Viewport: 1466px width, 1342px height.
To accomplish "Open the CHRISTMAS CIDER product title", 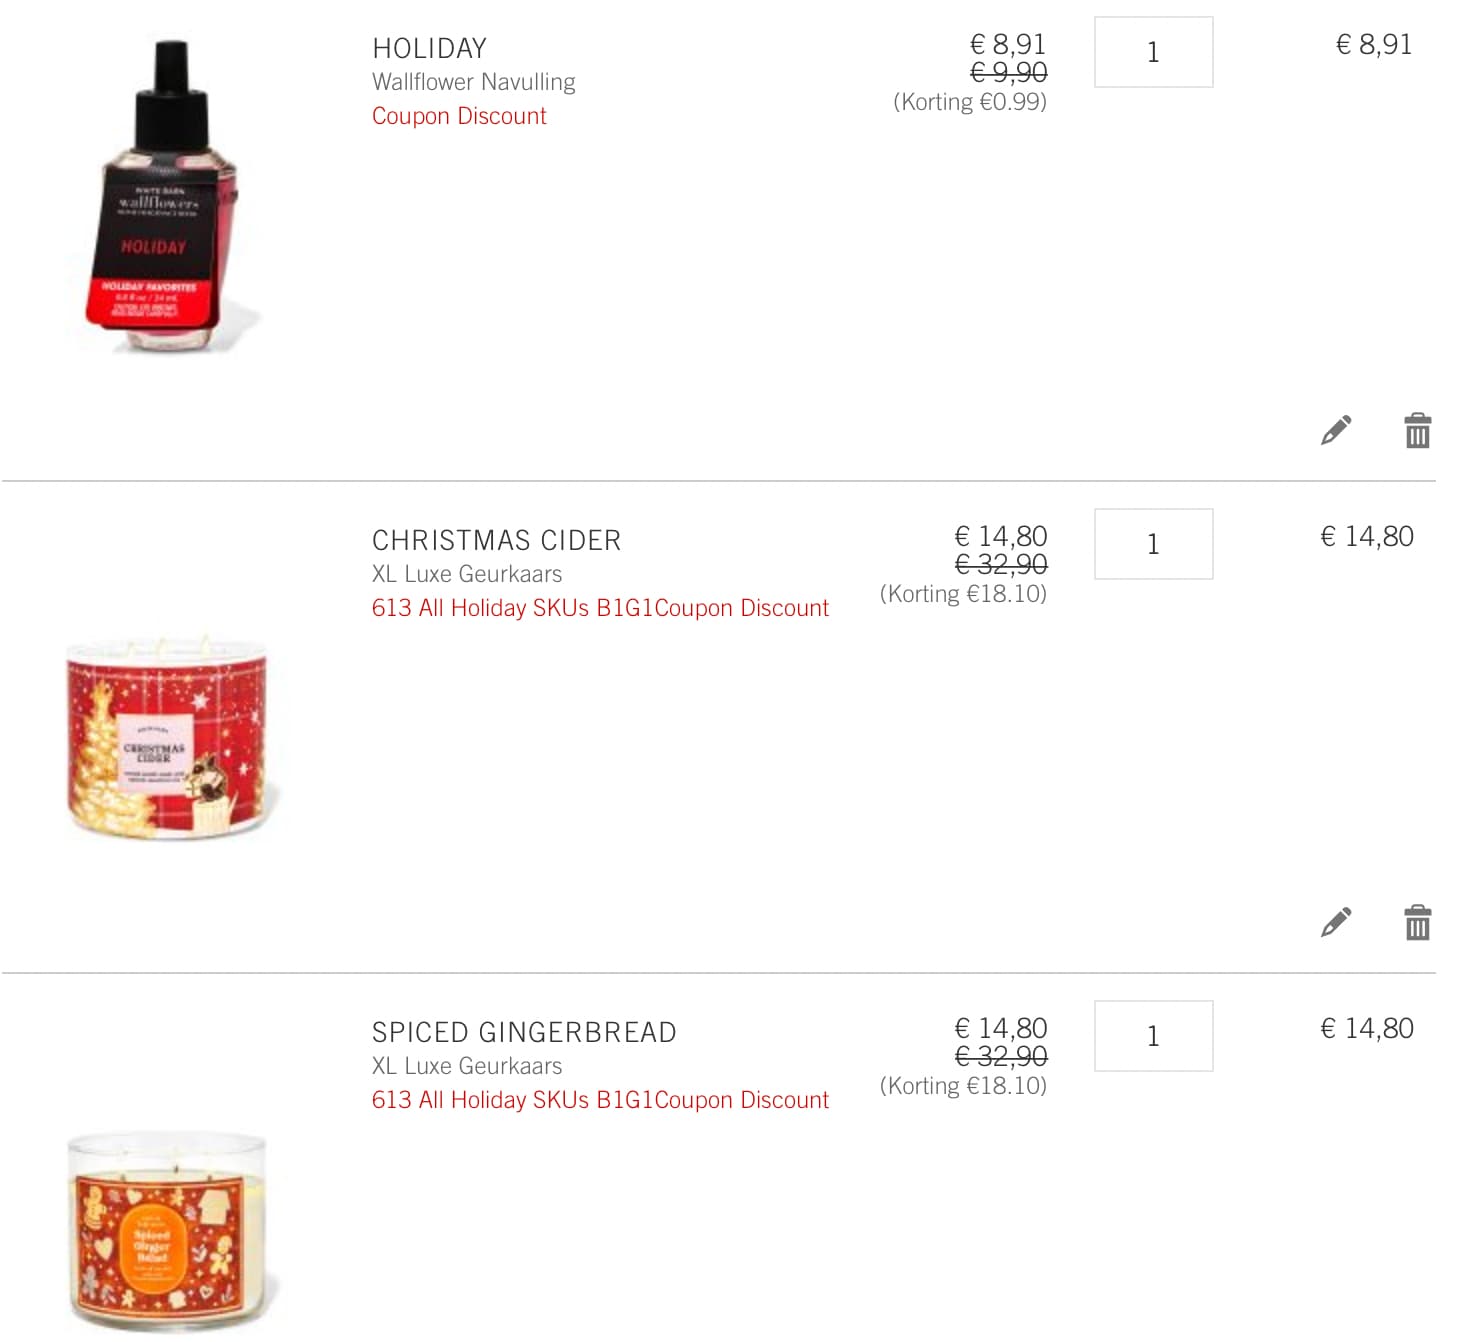I will pos(496,540).
